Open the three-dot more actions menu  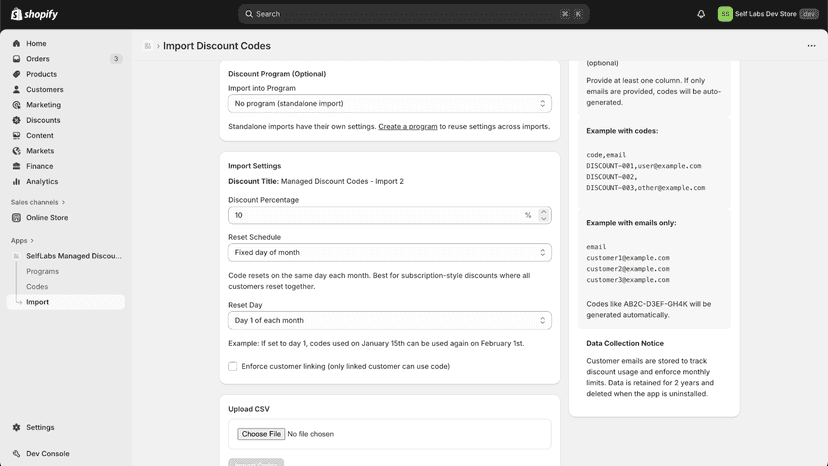(811, 46)
